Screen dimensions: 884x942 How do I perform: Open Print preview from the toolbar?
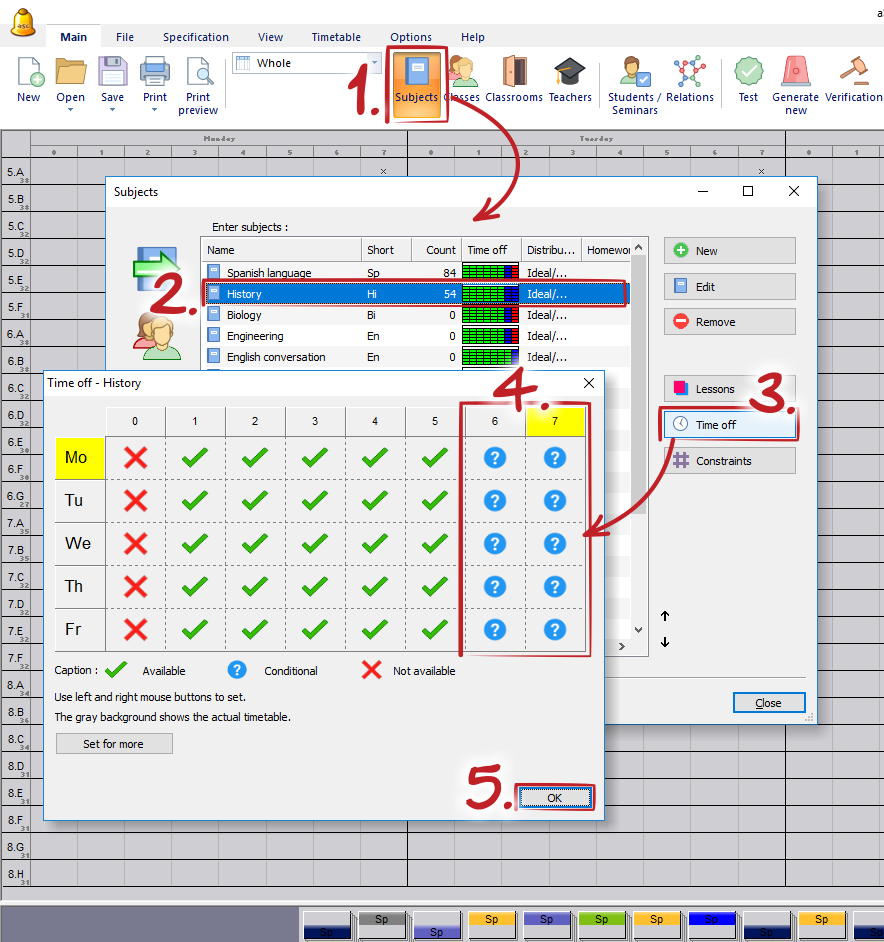point(198,74)
